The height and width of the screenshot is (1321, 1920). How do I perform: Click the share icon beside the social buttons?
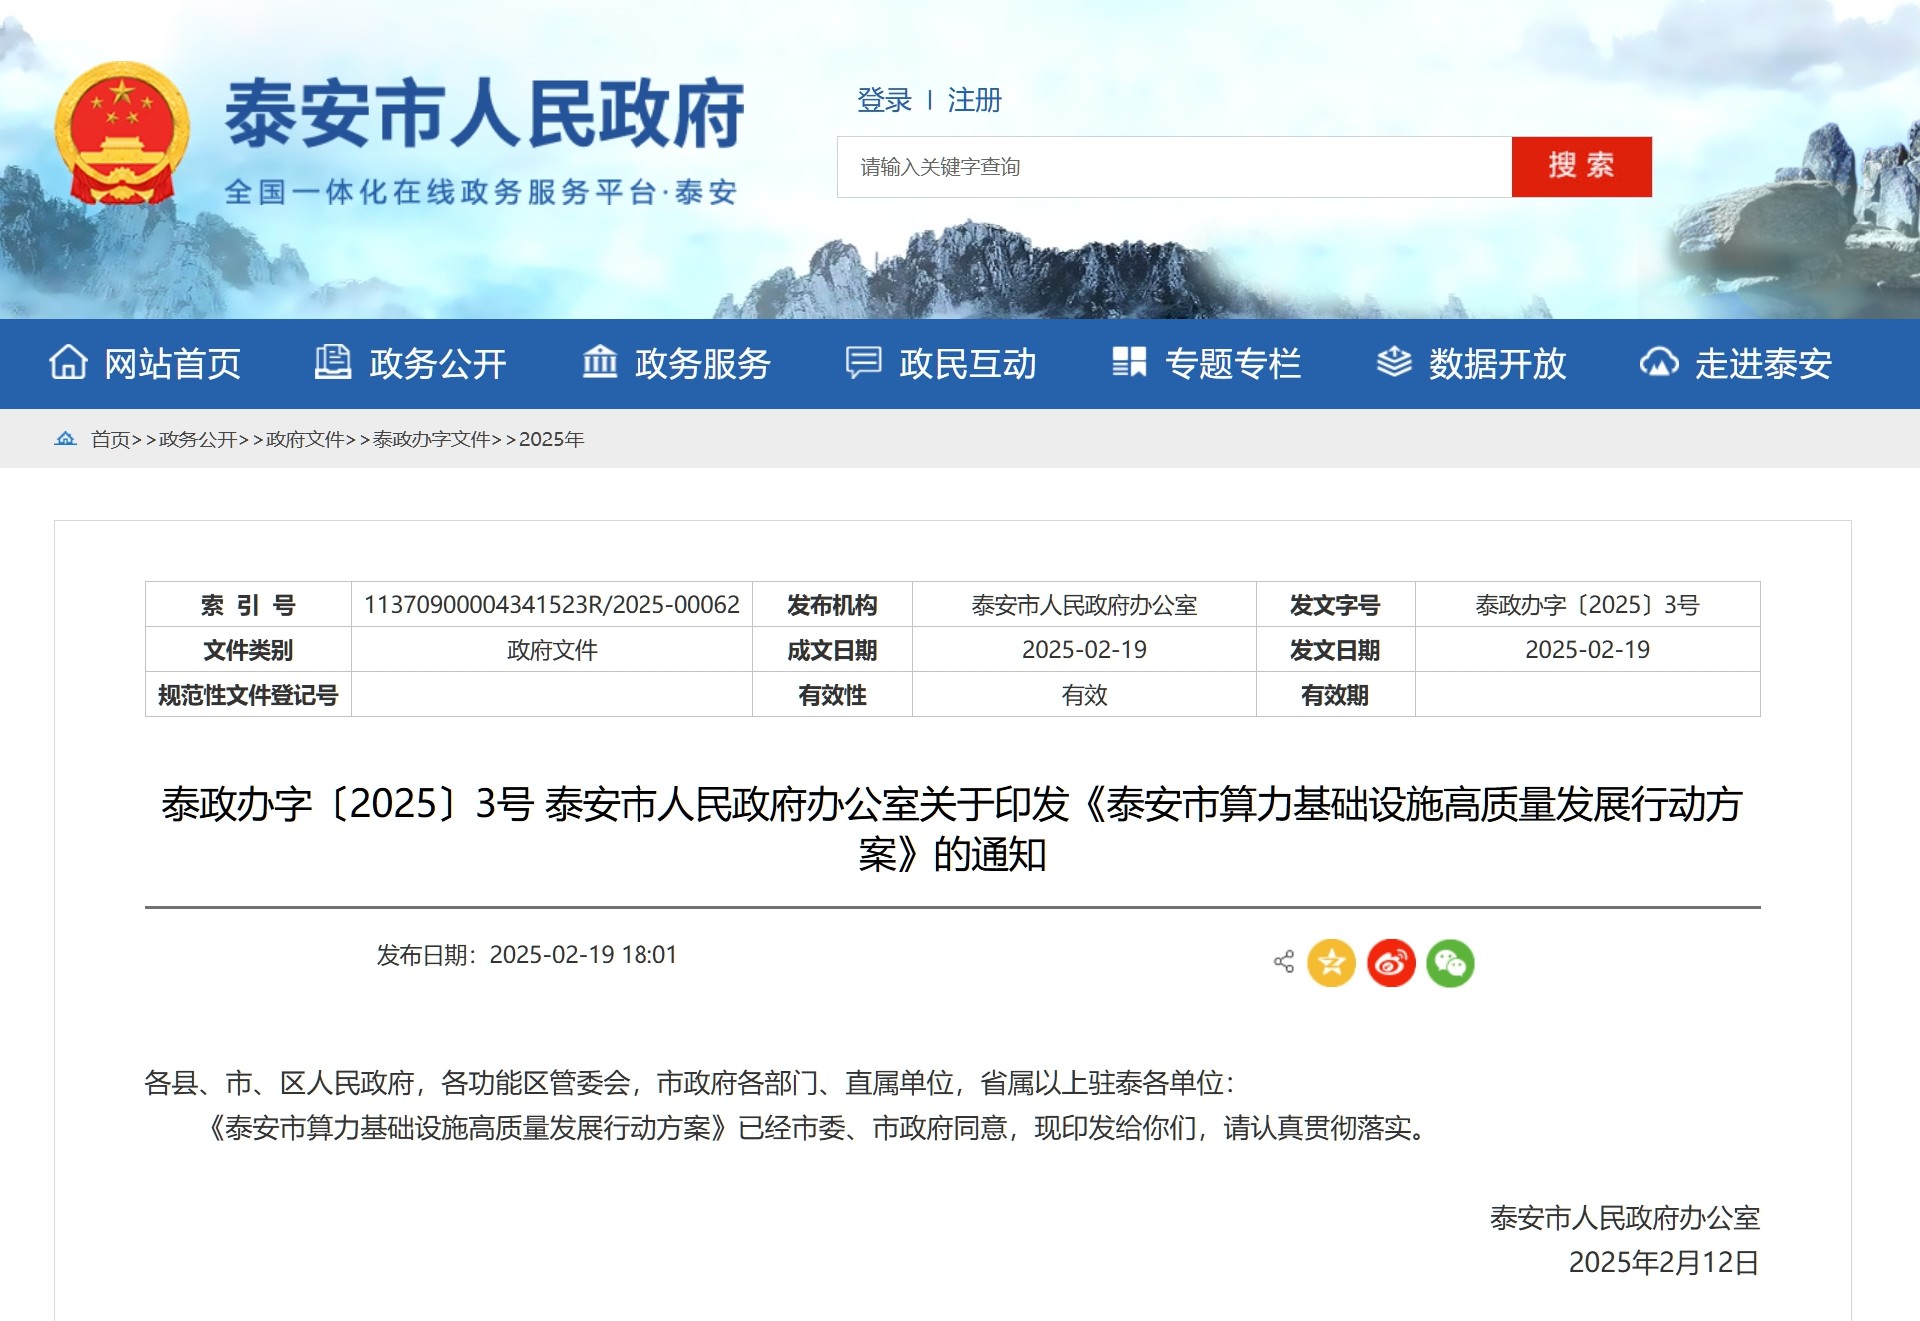1284,962
